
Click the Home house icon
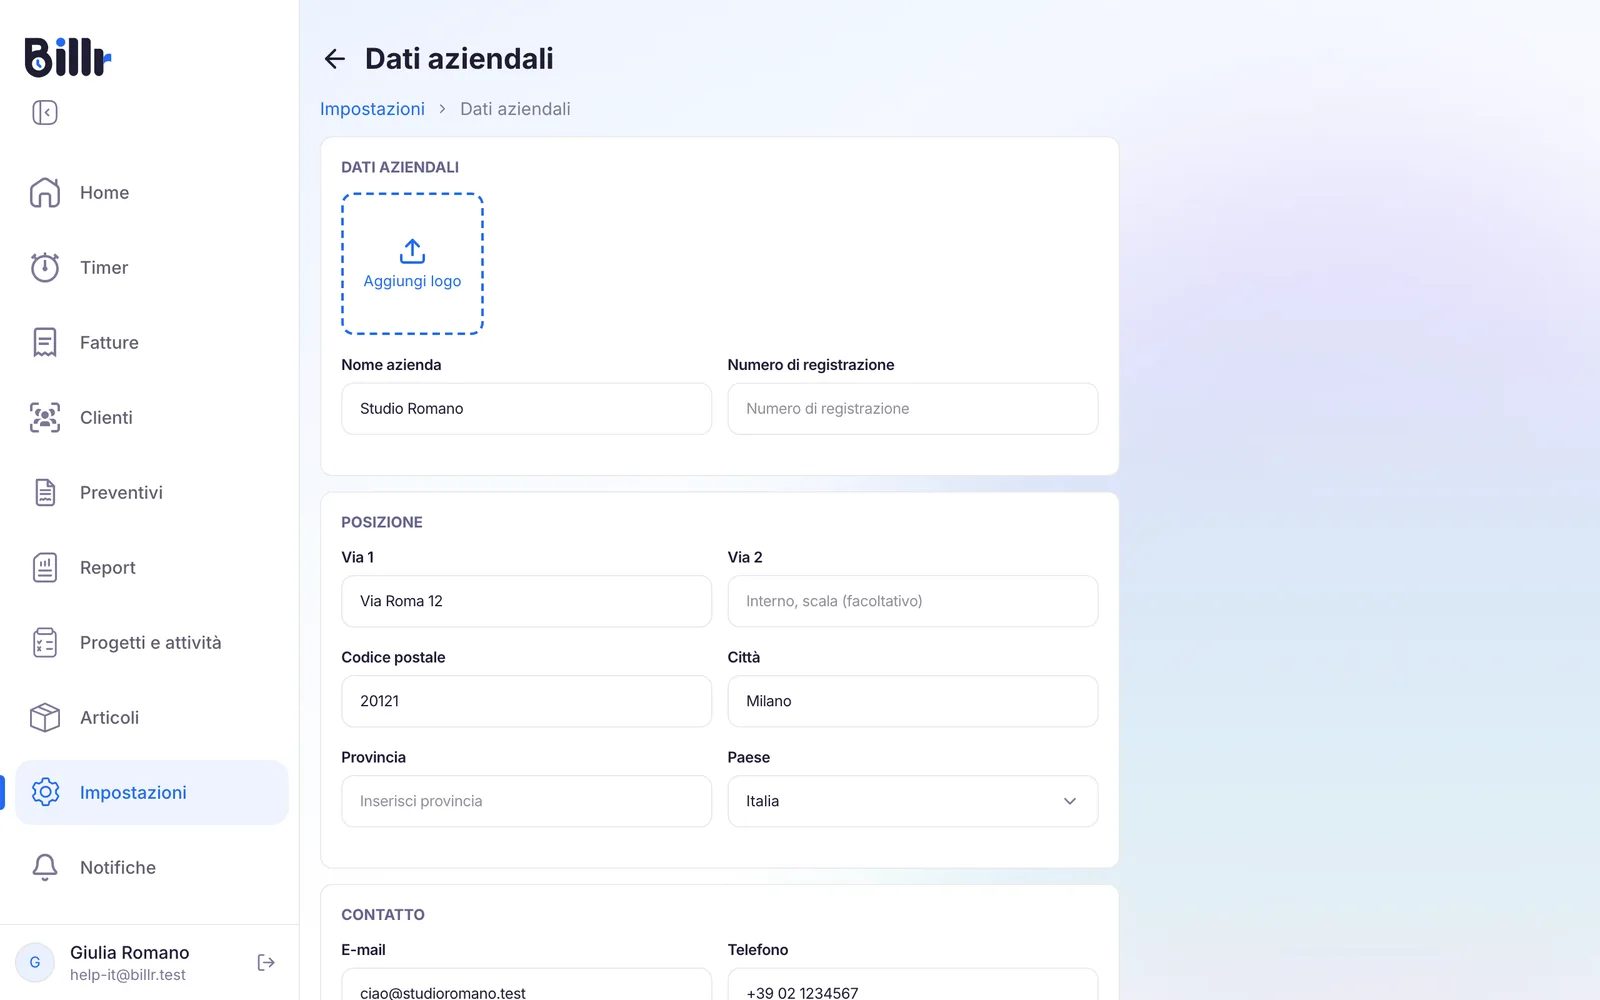45,192
